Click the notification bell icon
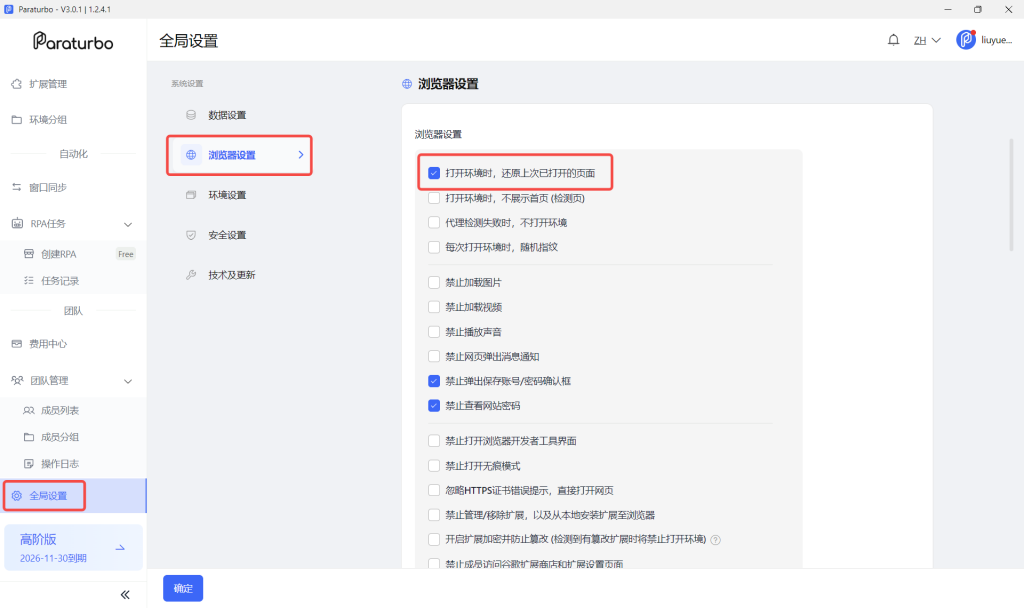 point(893,40)
